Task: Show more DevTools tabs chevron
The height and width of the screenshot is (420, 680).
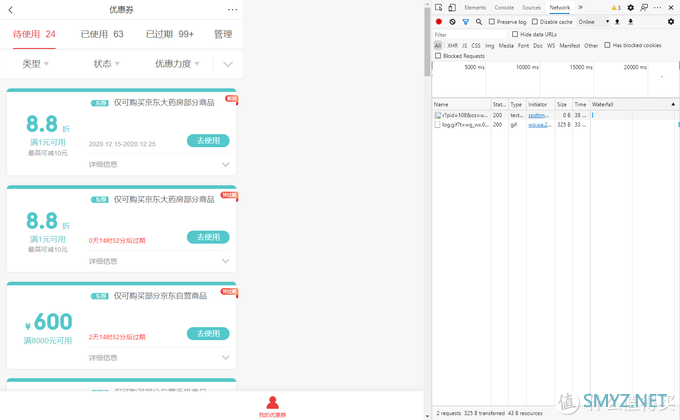Action: [x=581, y=7]
